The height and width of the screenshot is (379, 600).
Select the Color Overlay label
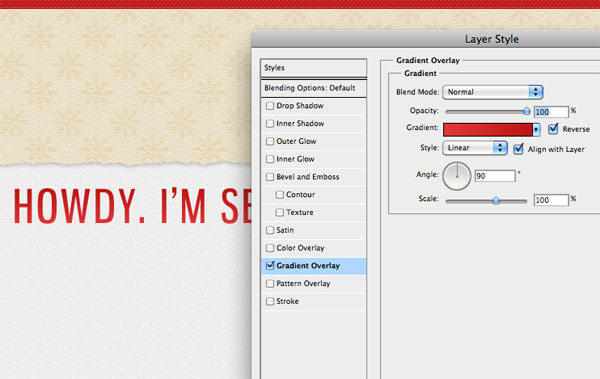coord(300,248)
